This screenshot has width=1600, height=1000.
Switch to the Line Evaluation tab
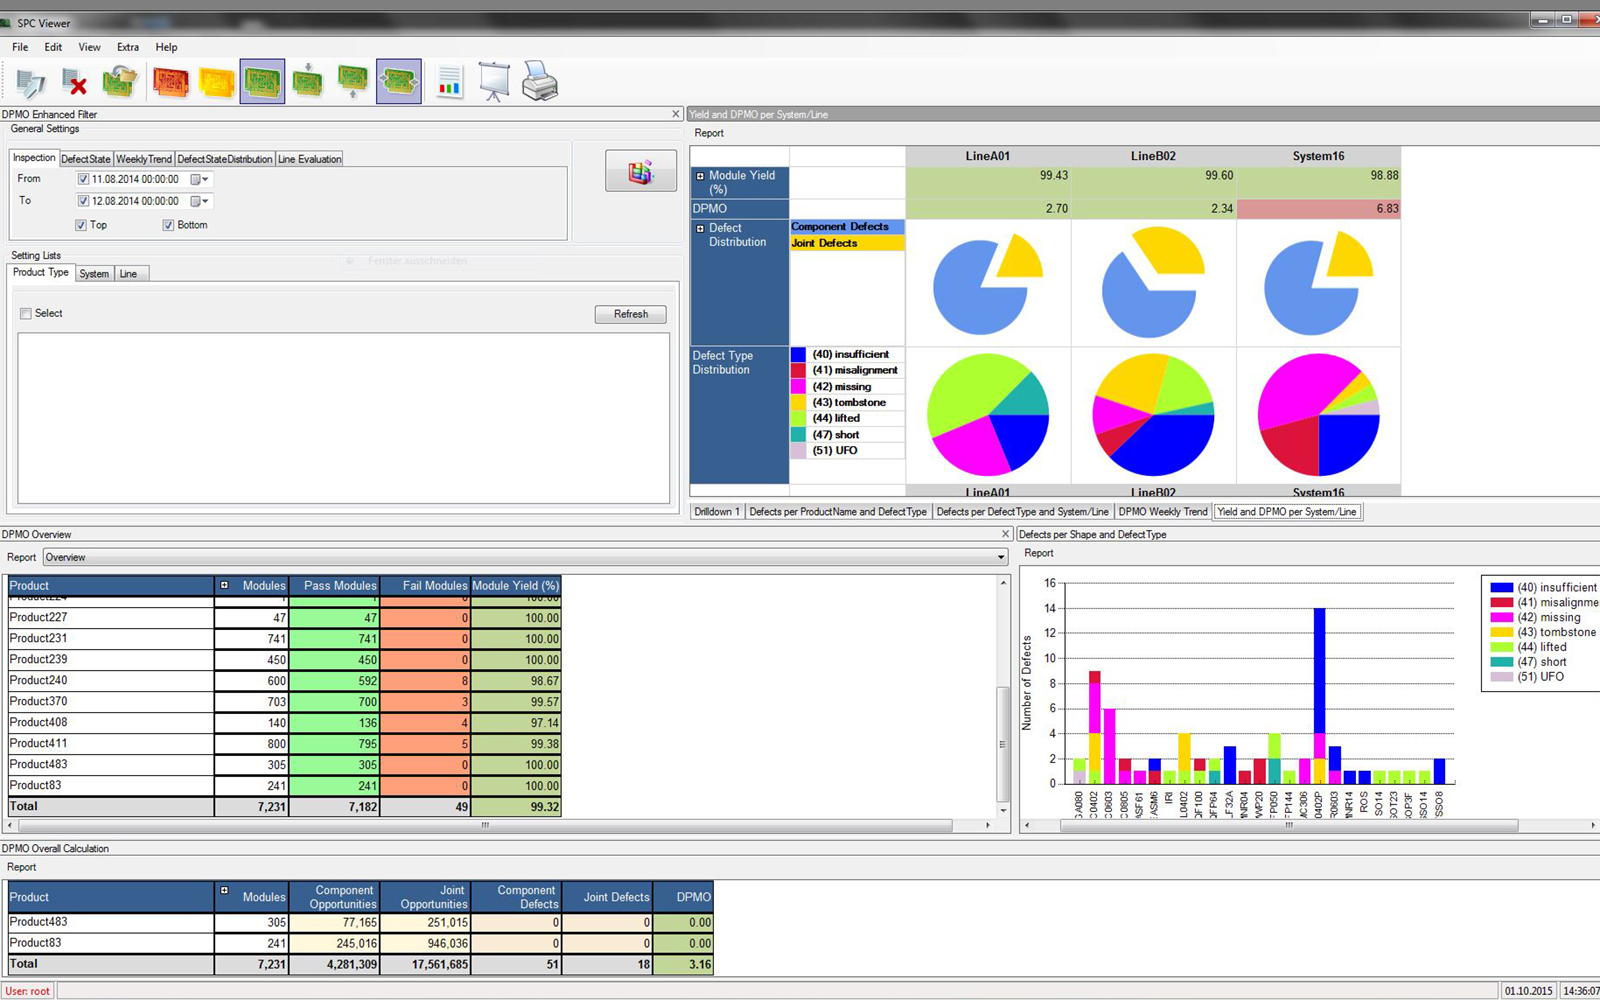point(309,159)
